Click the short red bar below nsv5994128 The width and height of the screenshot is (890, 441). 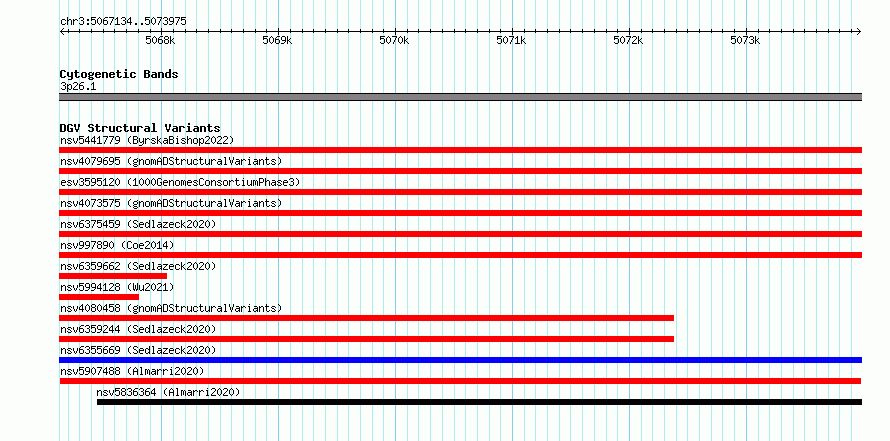pos(99,297)
